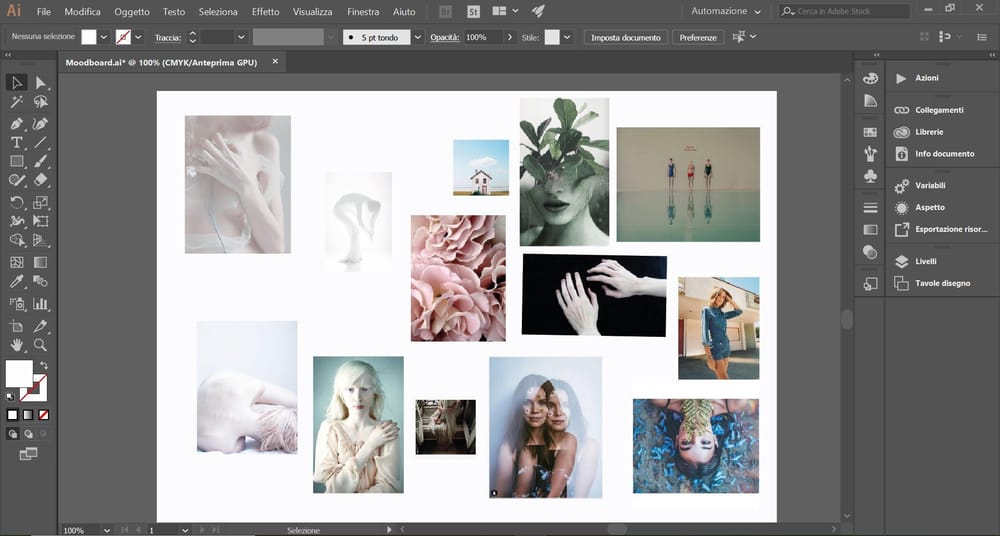Viewport: 1000px width, 536px height.
Task: Click the Preferenze button
Action: [x=698, y=37]
